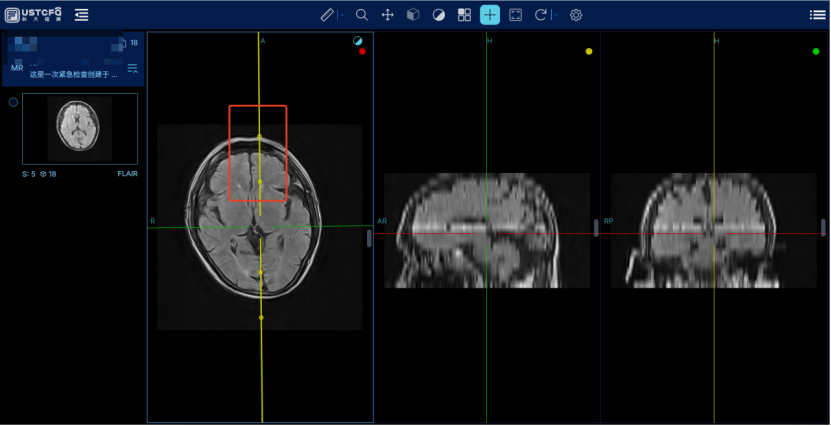Expand the rotate options dropdown arrow
831x426 pixels.
coord(555,15)
